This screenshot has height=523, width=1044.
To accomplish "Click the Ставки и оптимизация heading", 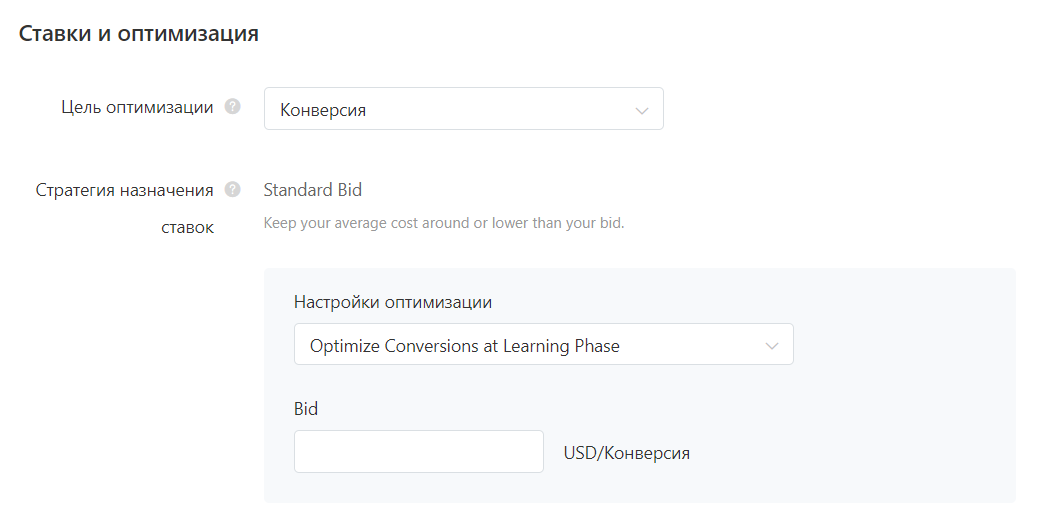I will point(139,34).
